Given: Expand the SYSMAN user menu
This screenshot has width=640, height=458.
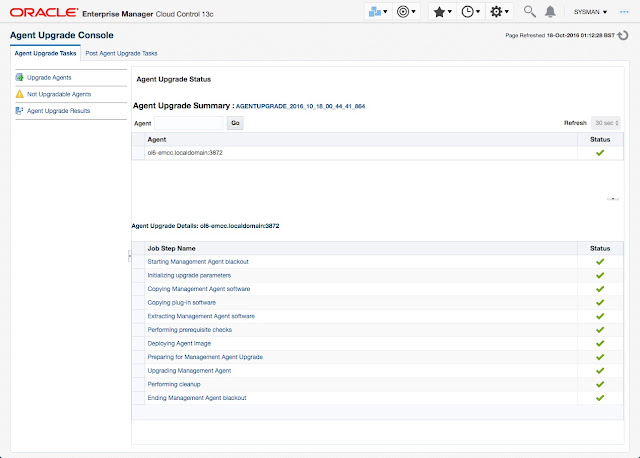Looking at the screenshot, I should (590, 12).
